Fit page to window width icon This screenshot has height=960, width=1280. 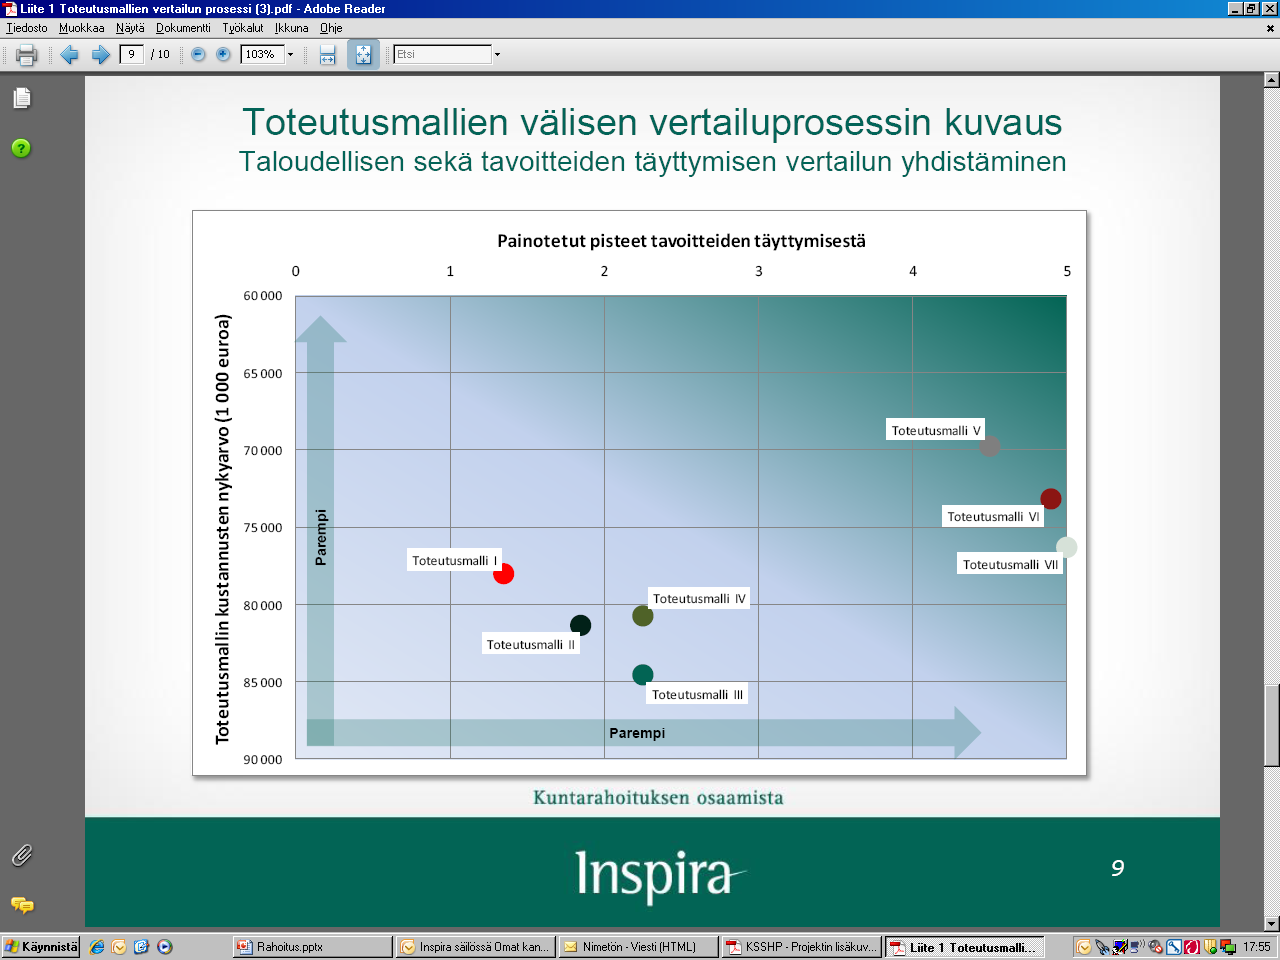click(327, 55)
